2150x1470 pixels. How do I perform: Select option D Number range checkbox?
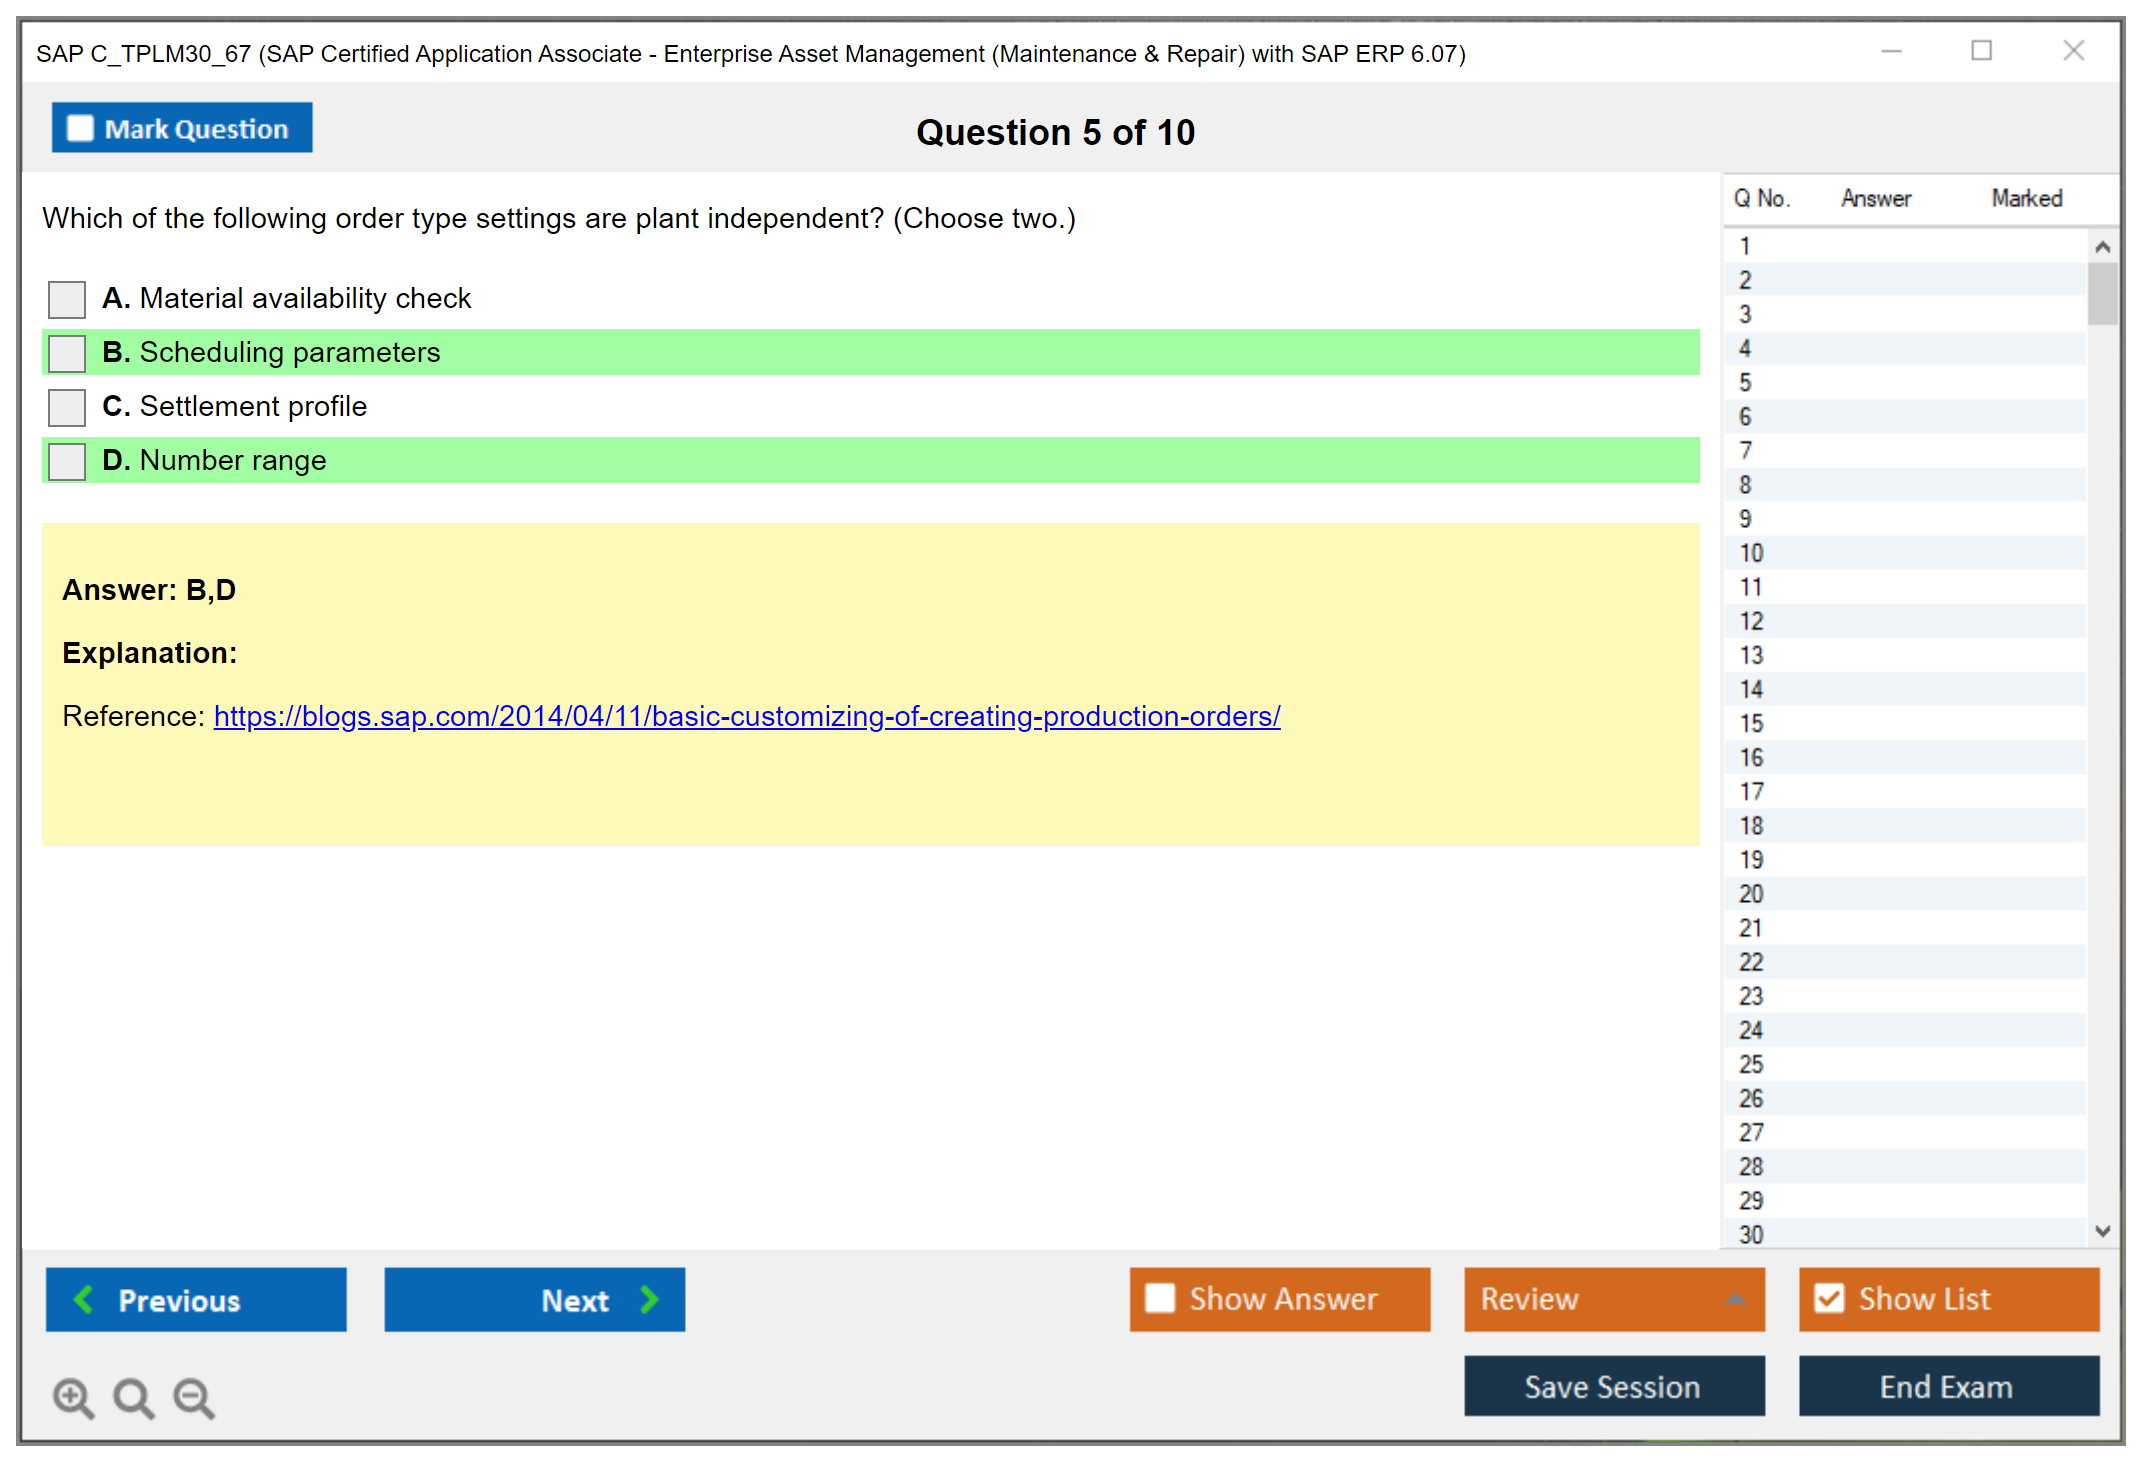67,461
